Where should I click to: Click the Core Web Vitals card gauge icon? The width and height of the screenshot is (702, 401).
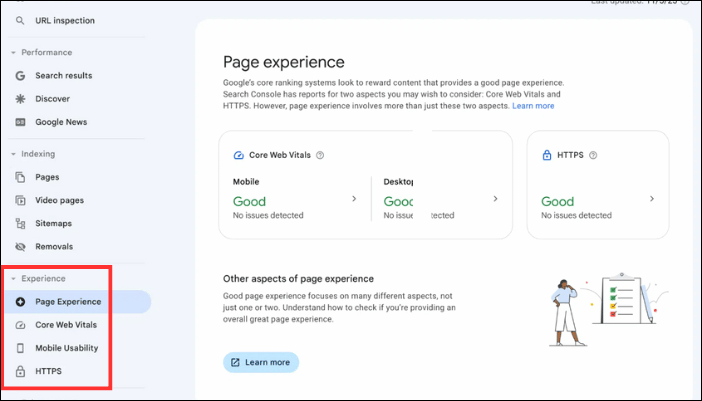[x=239, y=155]
